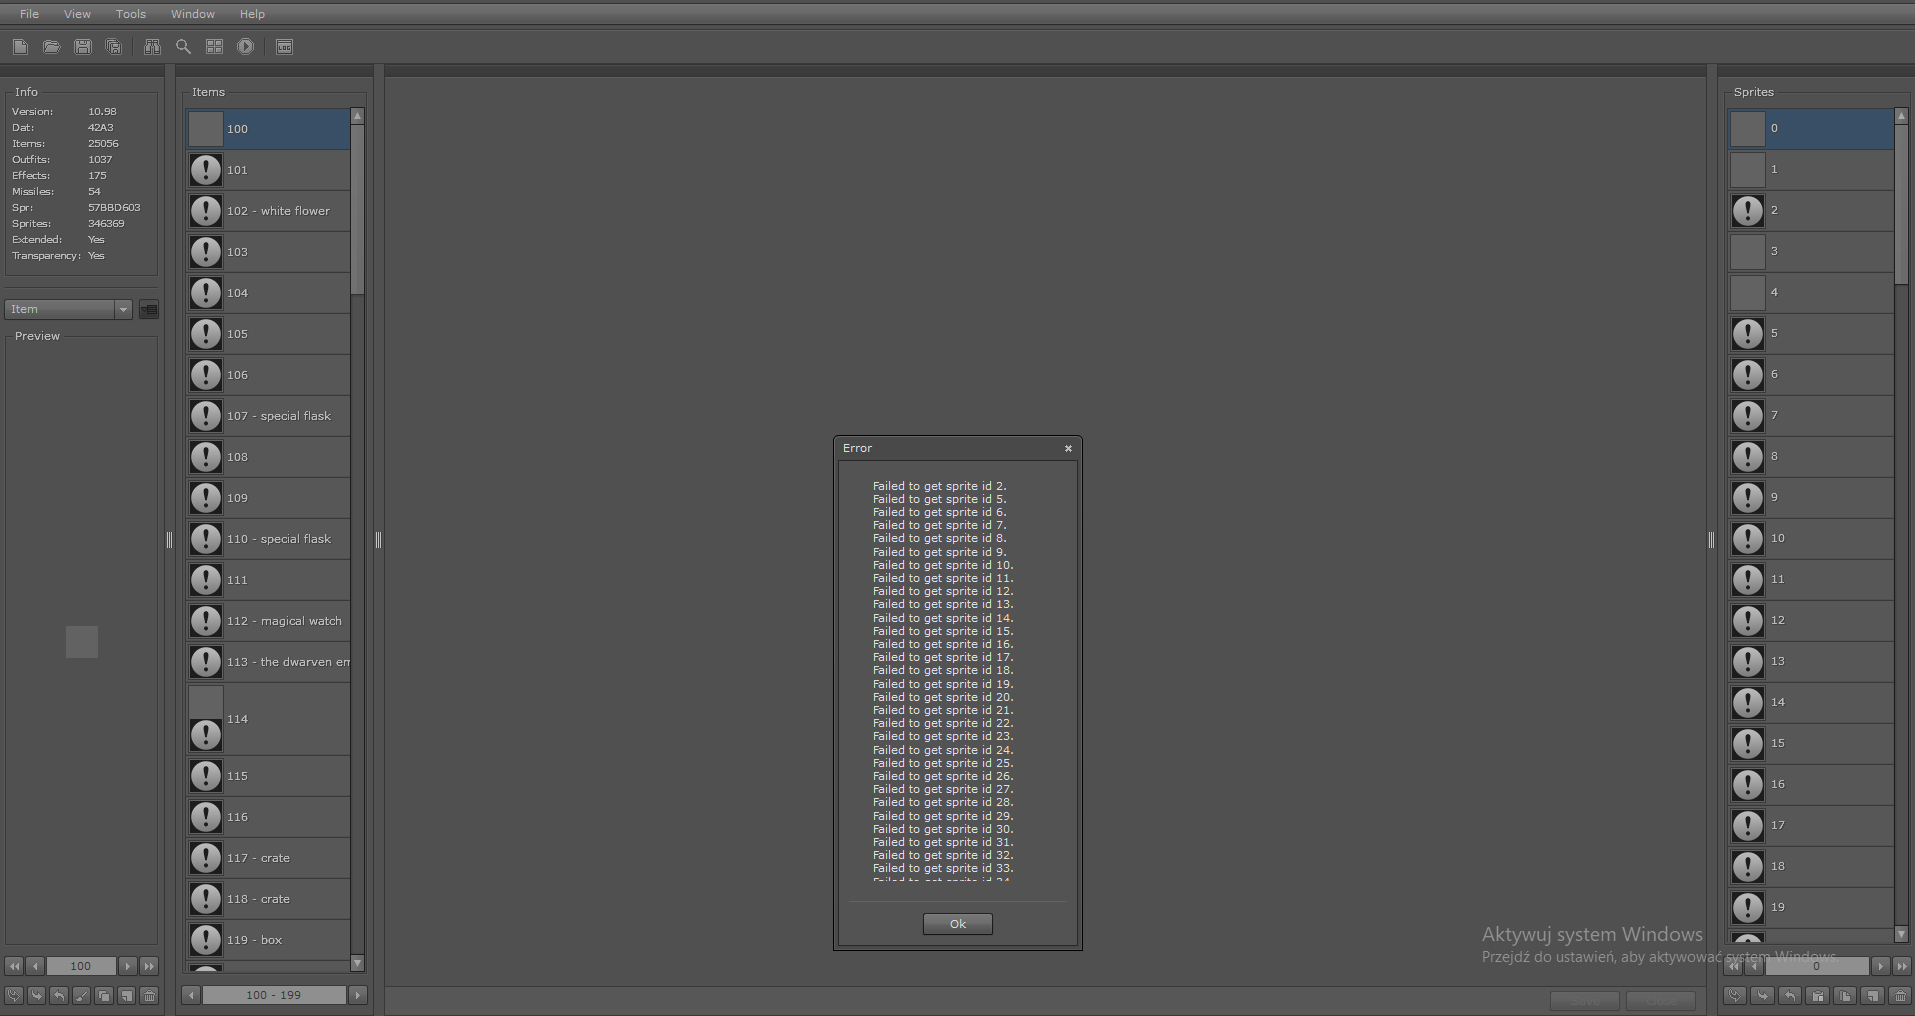Screen dimensions: 1915x1016
Task: Click the icon button beside Item dropdown
Action: pos(149,310)
